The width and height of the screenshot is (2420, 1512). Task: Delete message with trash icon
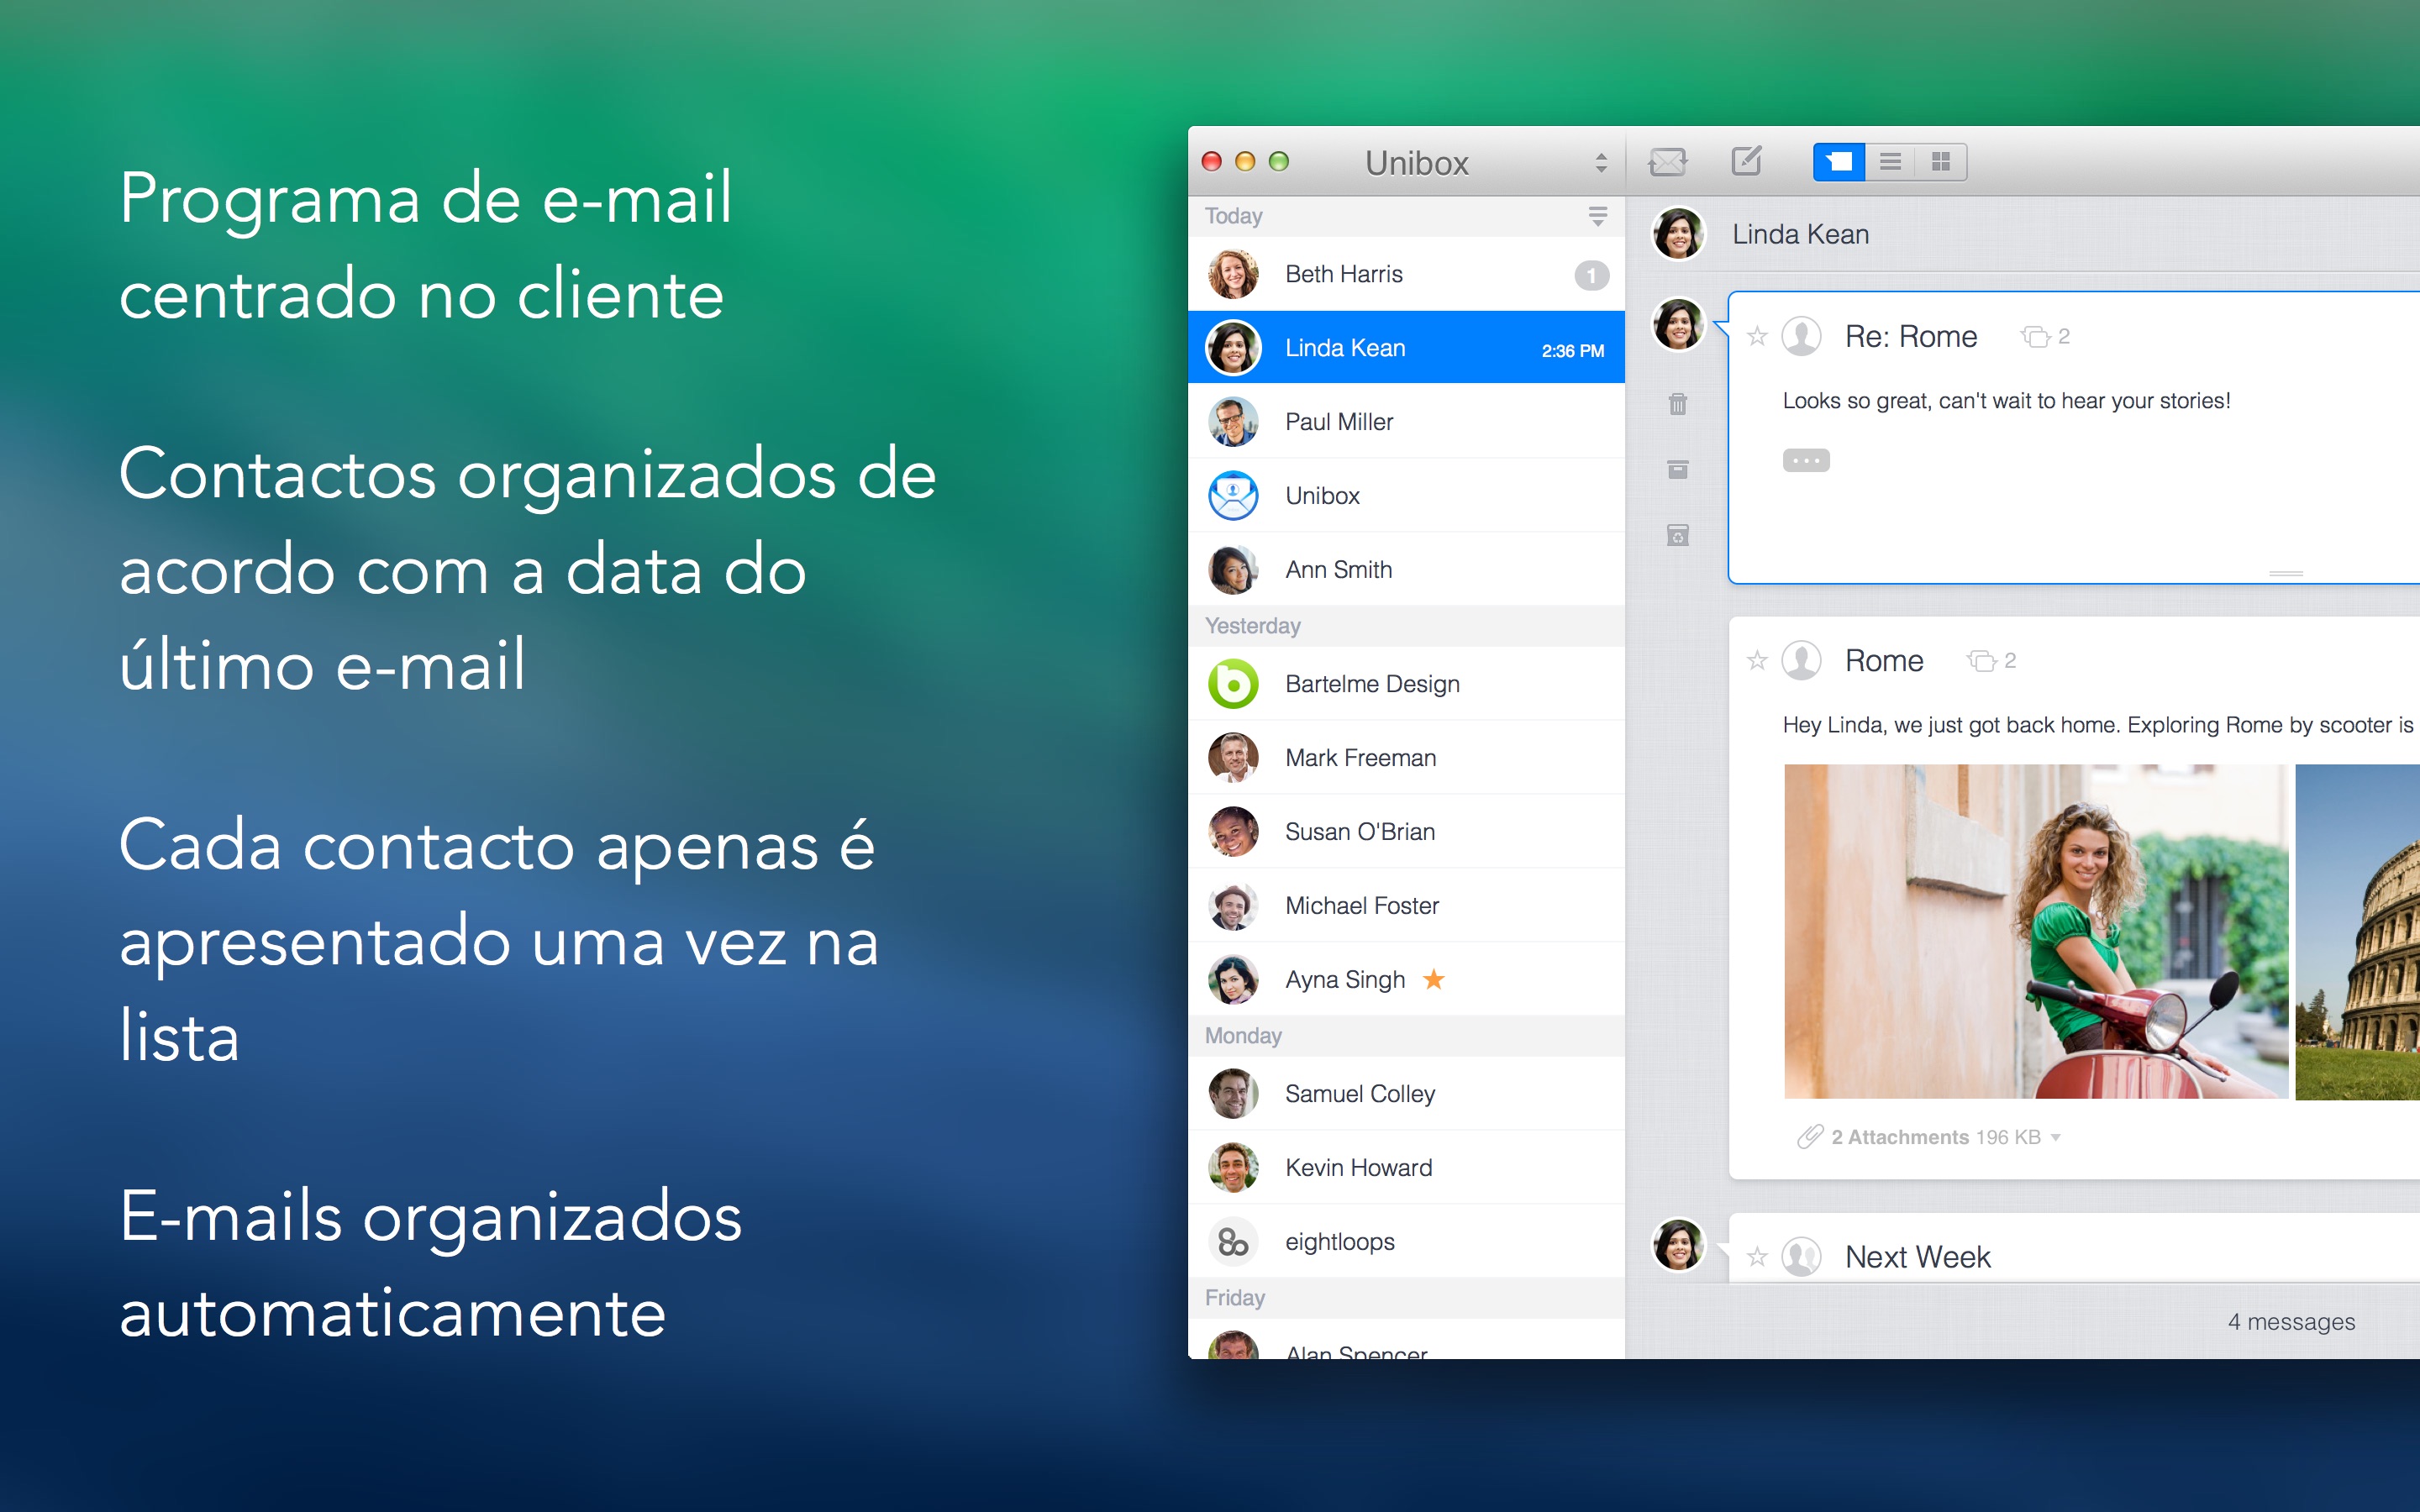click(x=1678, y=404)
